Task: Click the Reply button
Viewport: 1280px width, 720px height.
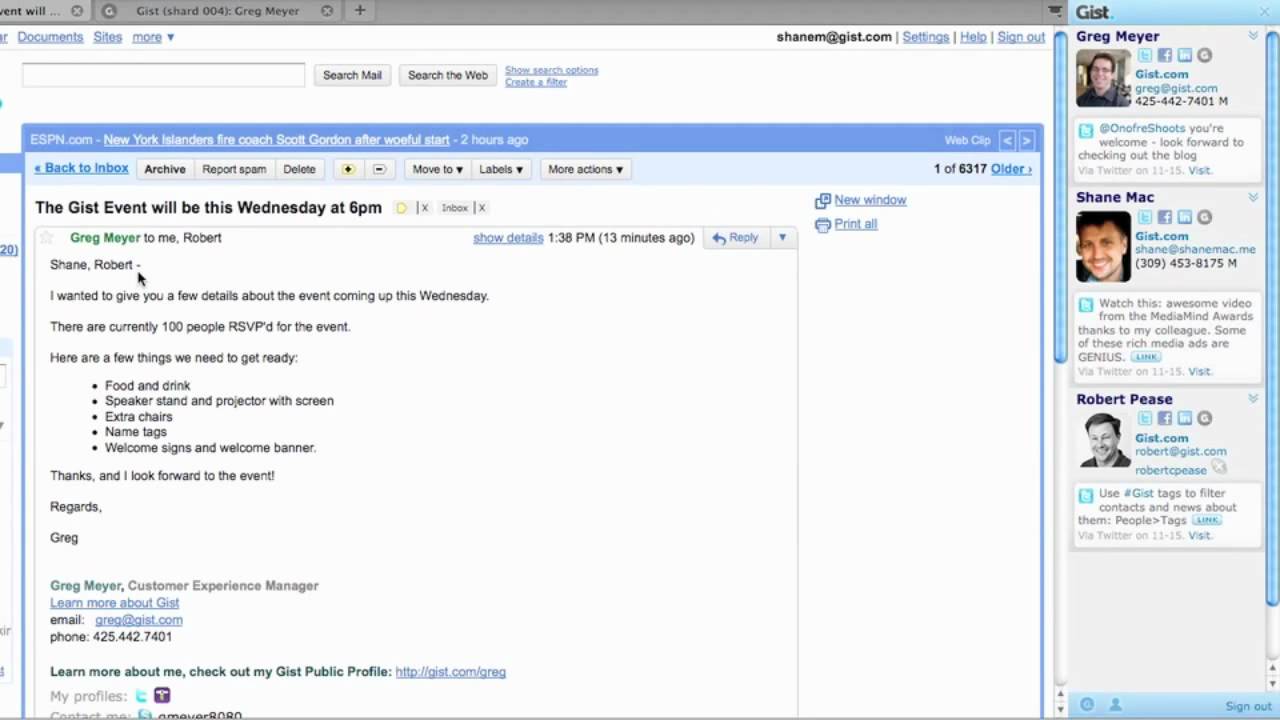Action: (735, 238)
